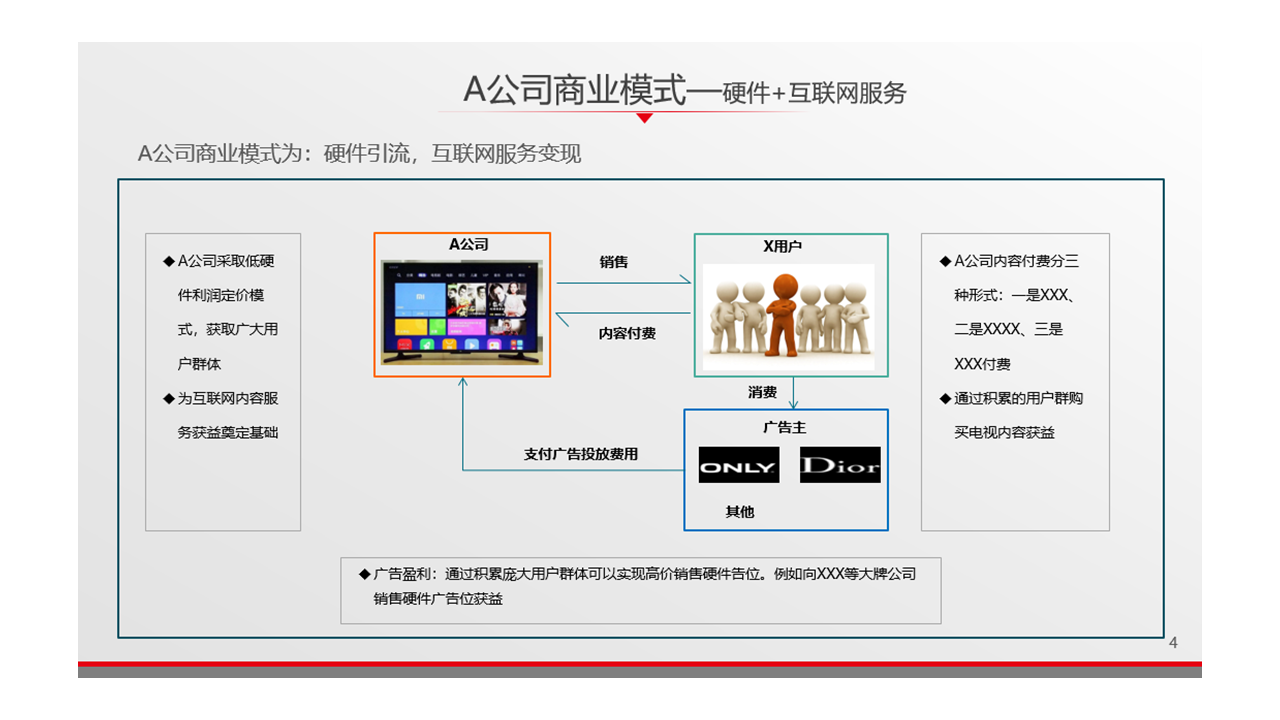
Task: Click the red footer bar
Action: [640, 664]
